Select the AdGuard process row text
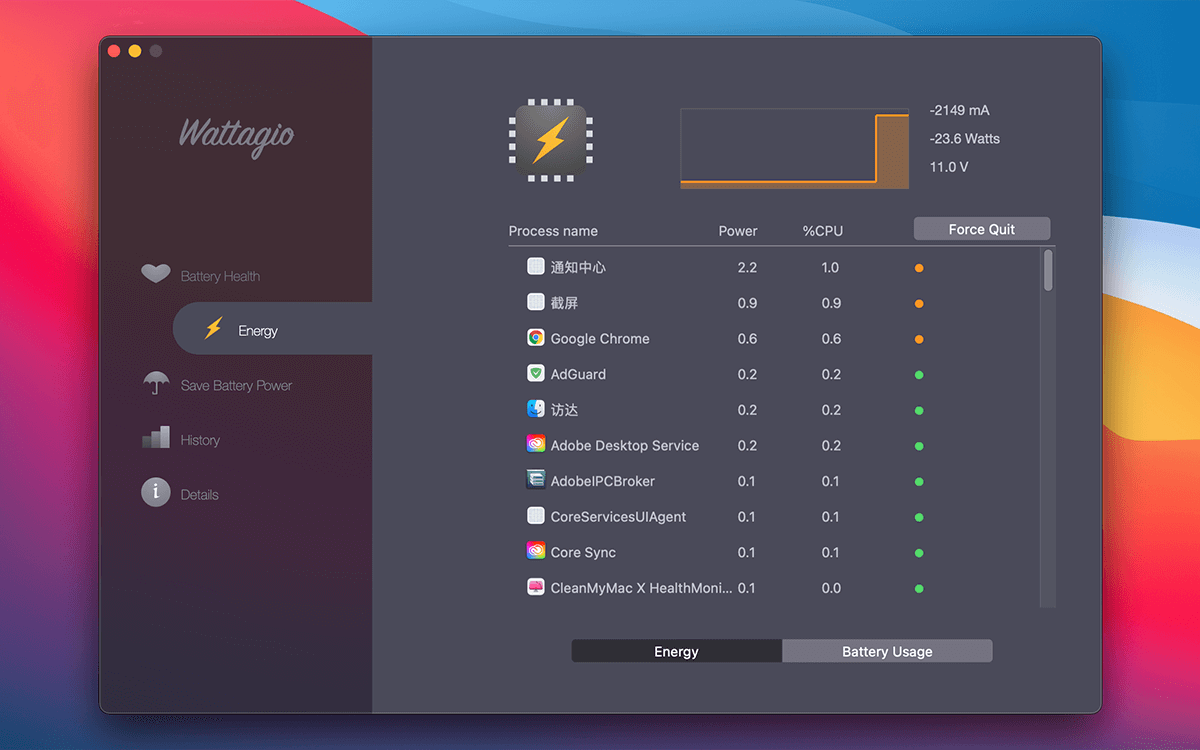This screenshot has width=1200, height=750. [x=578, y=374]
